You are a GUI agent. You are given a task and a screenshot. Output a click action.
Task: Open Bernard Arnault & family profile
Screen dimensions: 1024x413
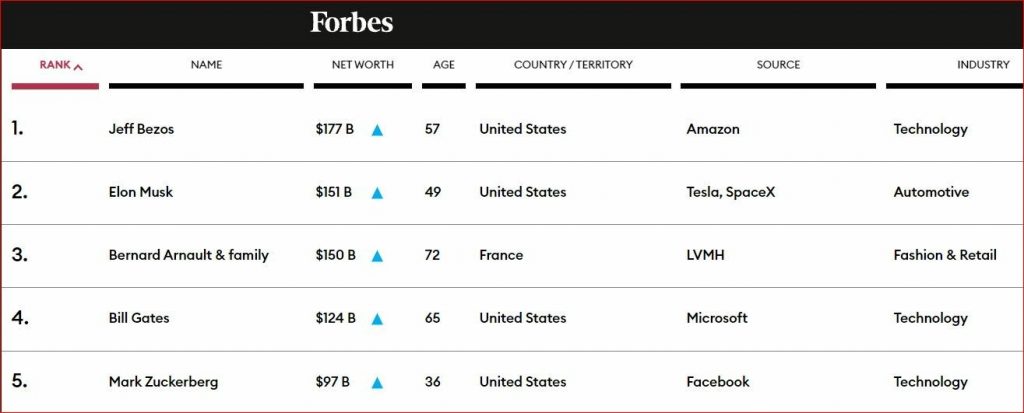(188, 255)
